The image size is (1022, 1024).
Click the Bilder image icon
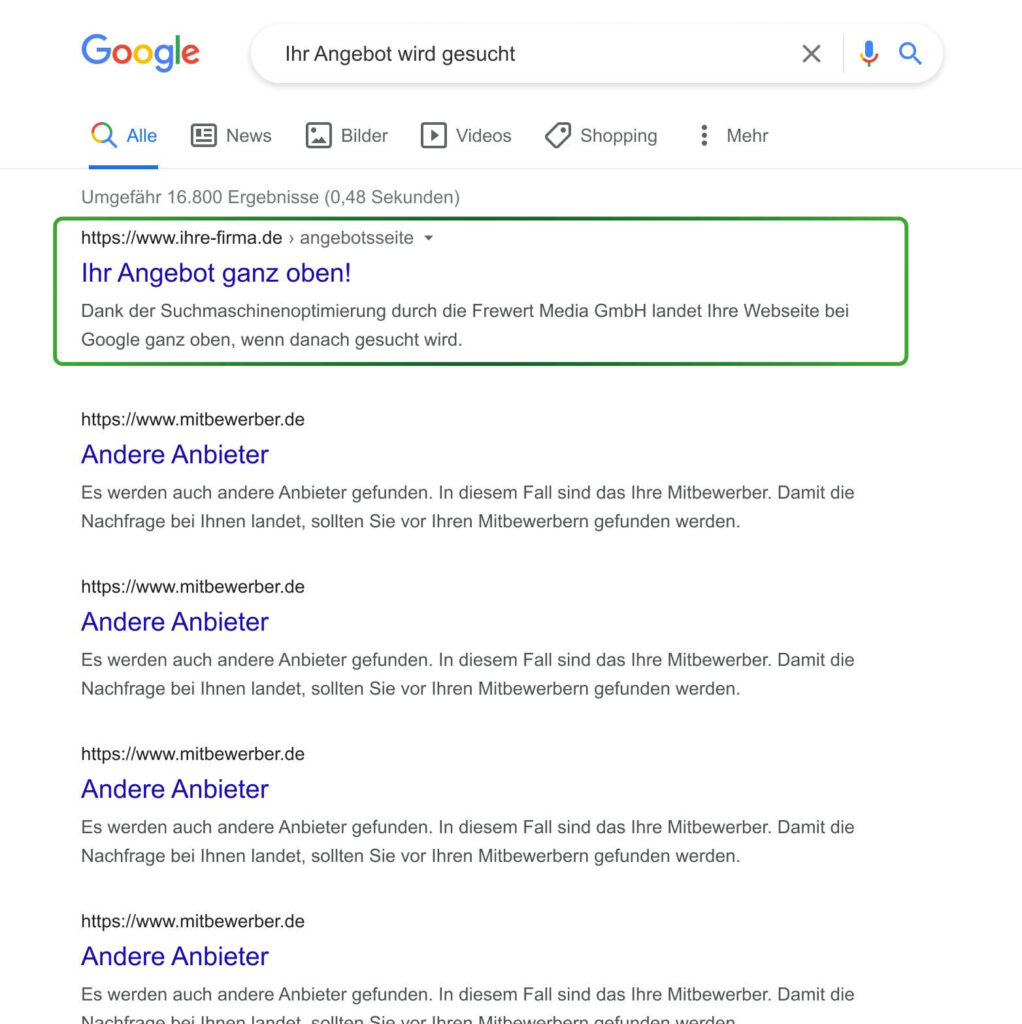(x=318, y=135)
